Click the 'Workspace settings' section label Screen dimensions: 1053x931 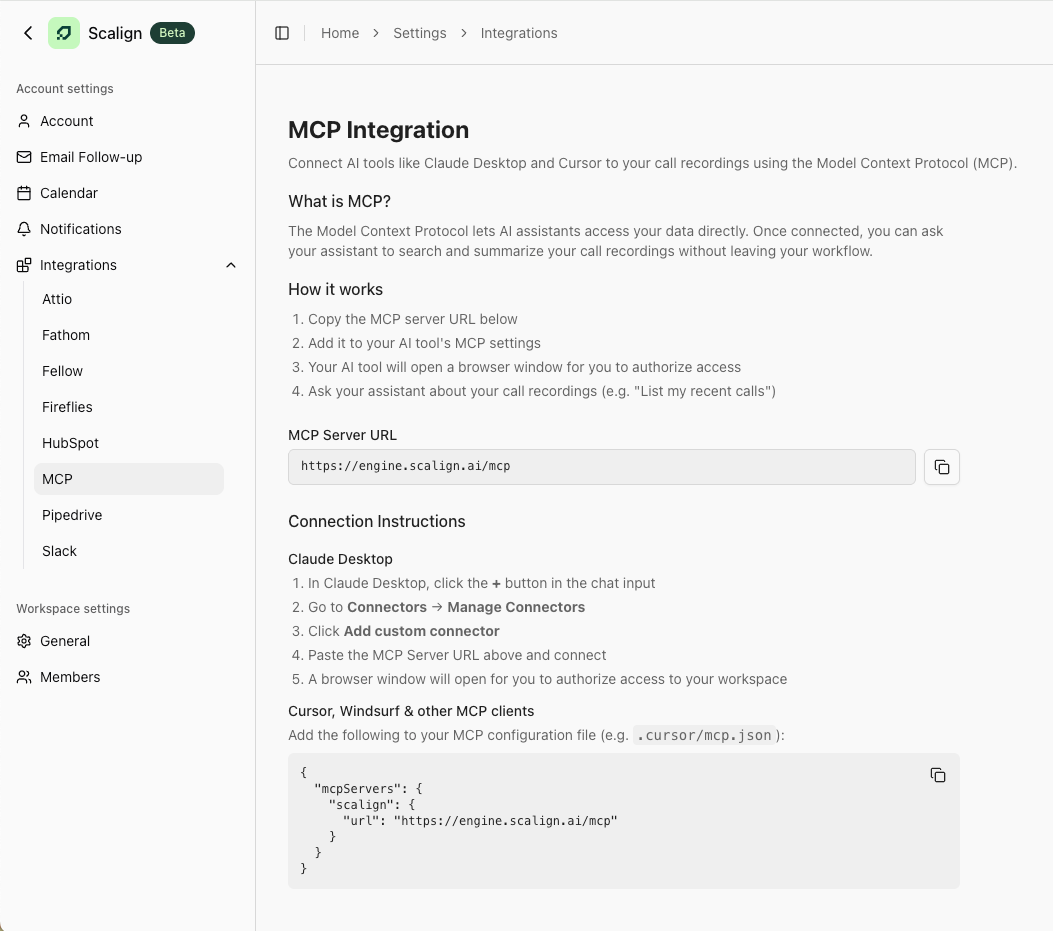[x=73, y=609]
